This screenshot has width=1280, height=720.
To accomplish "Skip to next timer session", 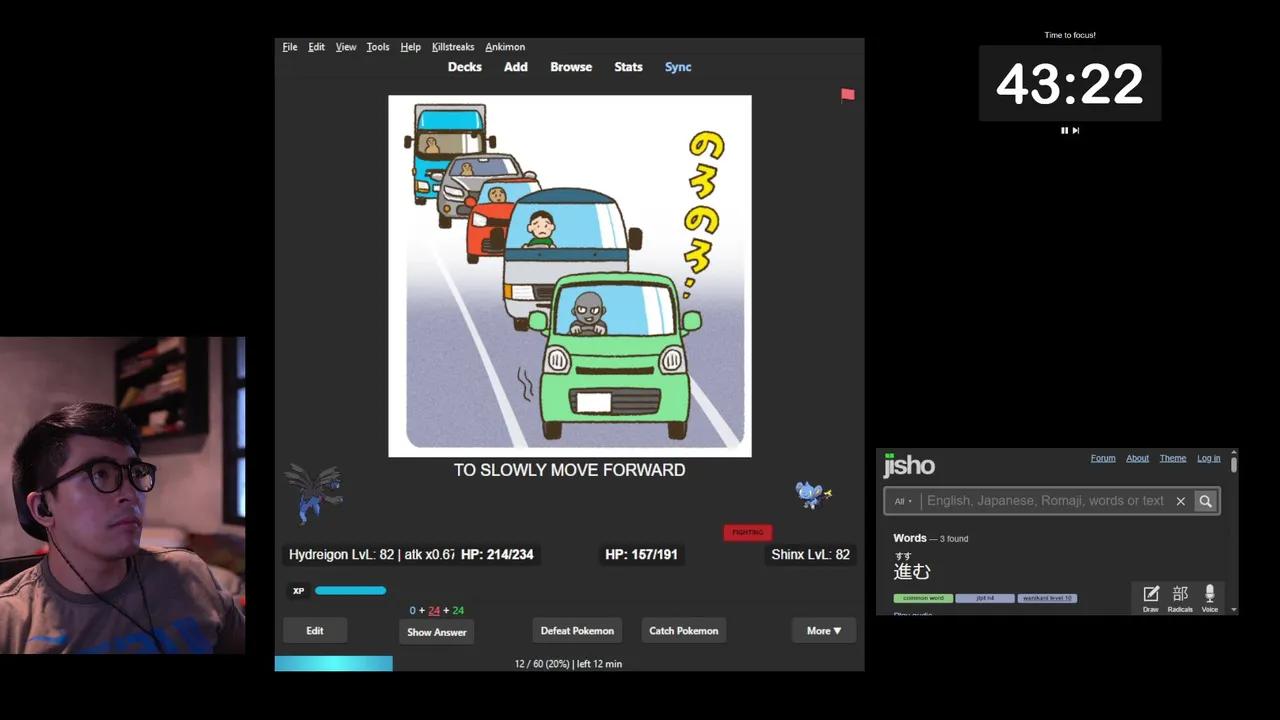I will [x=1076, y=130].
